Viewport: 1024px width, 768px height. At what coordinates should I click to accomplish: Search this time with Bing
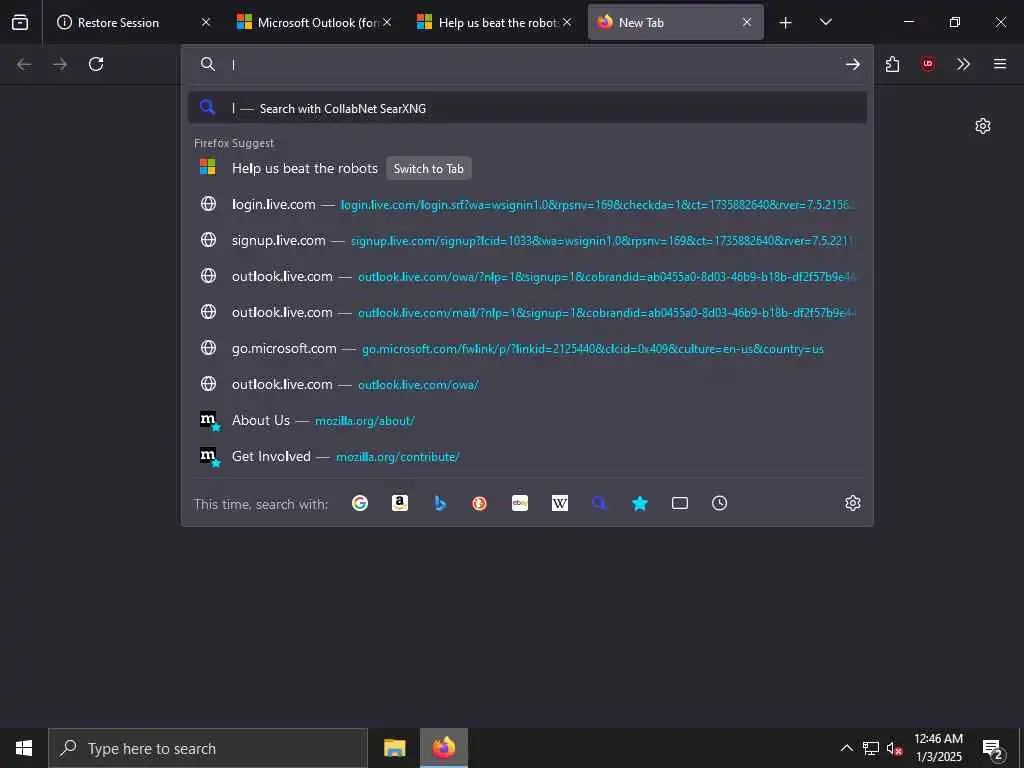pyautogui.click(x=440, y=503)
